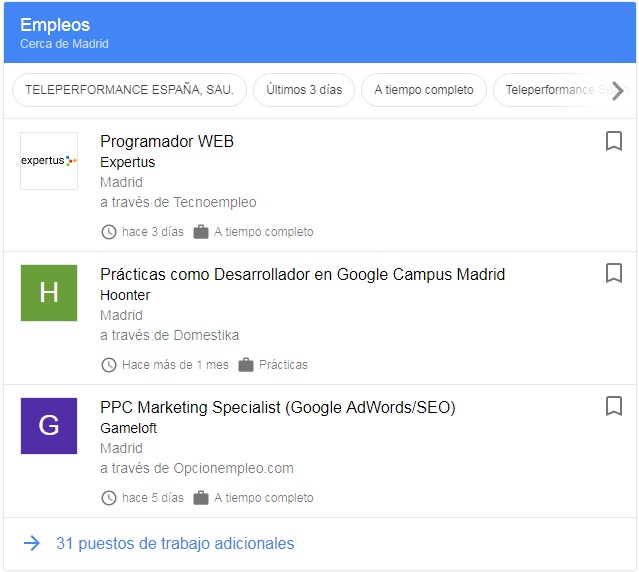Image resolution: width=639 pixels, height=572 pixels.
Task: Open Prácticas como Desarrollador en Google Campus listing
Action: click(x=302, y=274)
